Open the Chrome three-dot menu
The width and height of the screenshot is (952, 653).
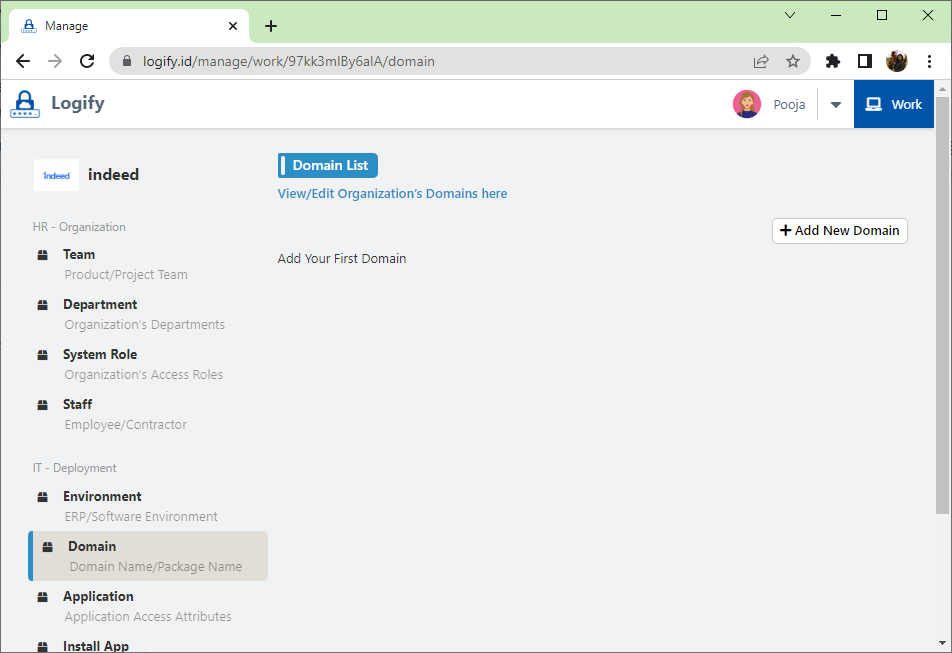(929, 61)
